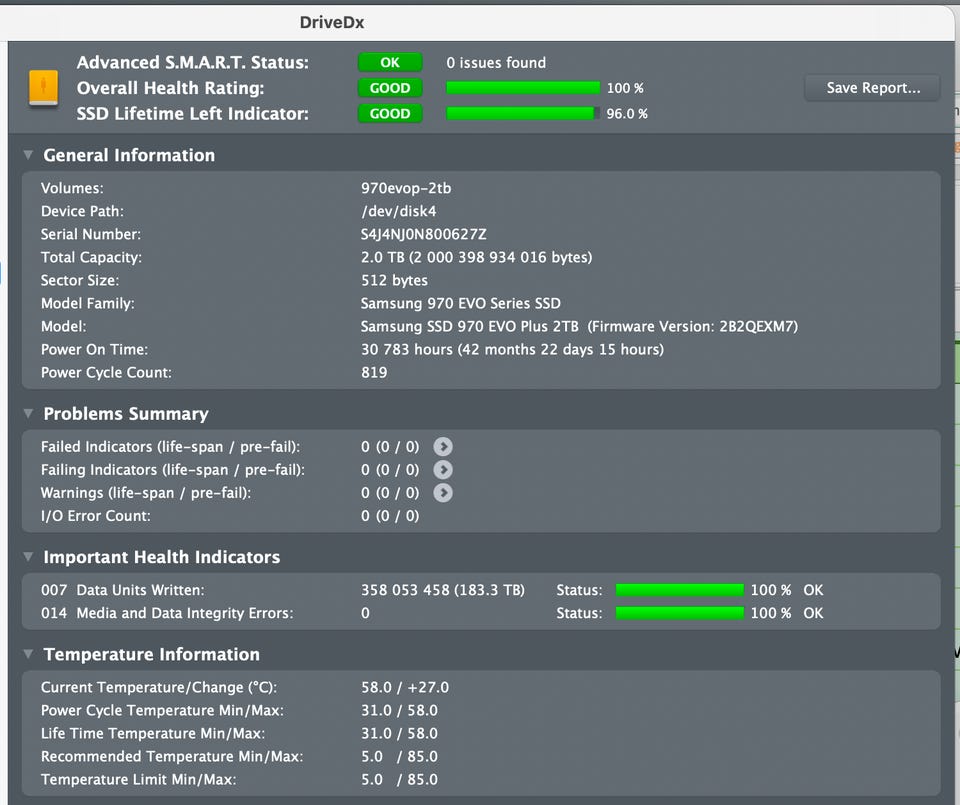Click the current temperature value 58.0 / +27.0

click(405, 687)
